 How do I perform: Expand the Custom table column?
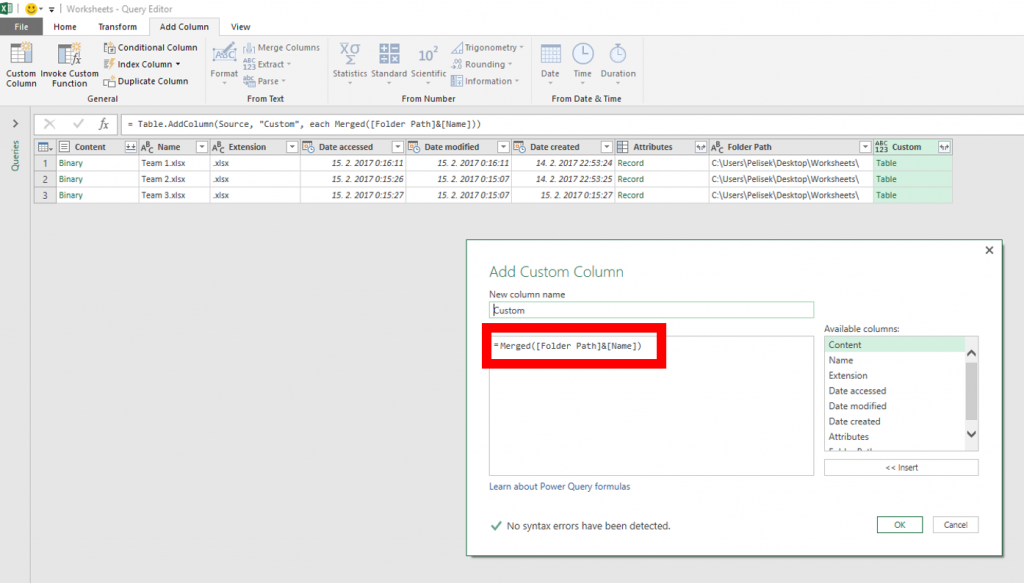click(944, 147)
